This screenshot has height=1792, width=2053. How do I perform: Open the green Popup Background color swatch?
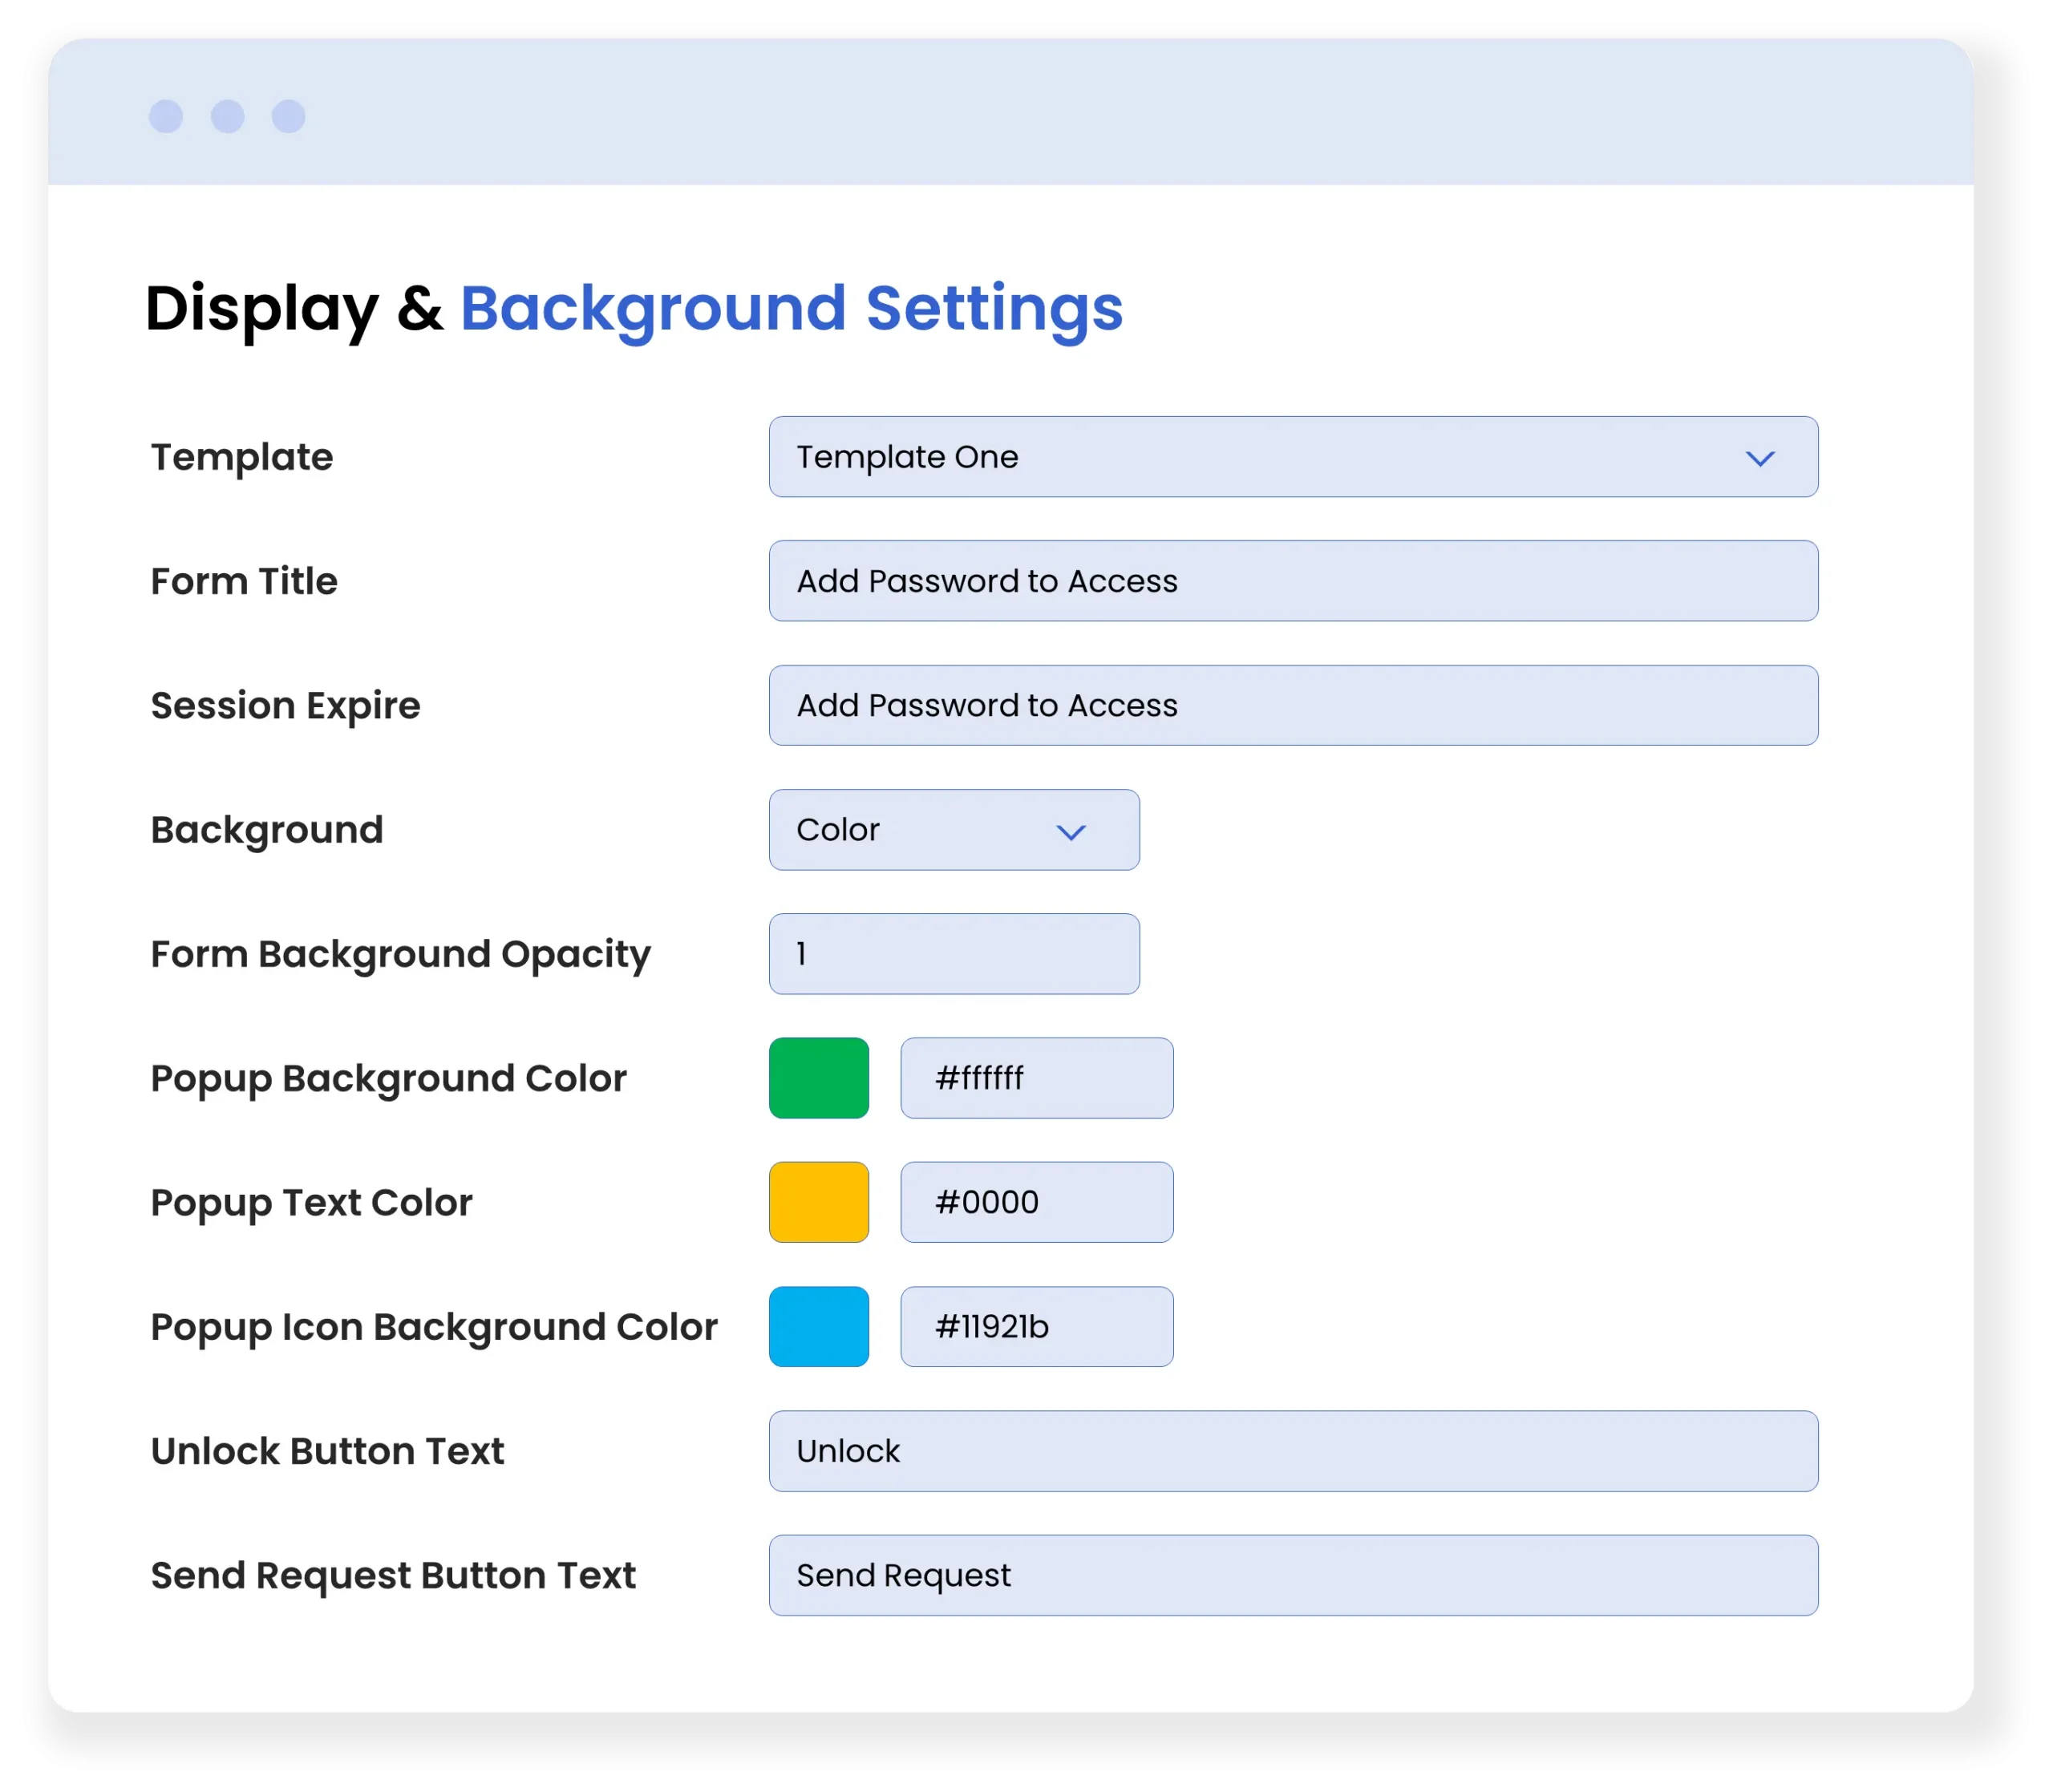pyautogui.click(x=818, y=1078)
